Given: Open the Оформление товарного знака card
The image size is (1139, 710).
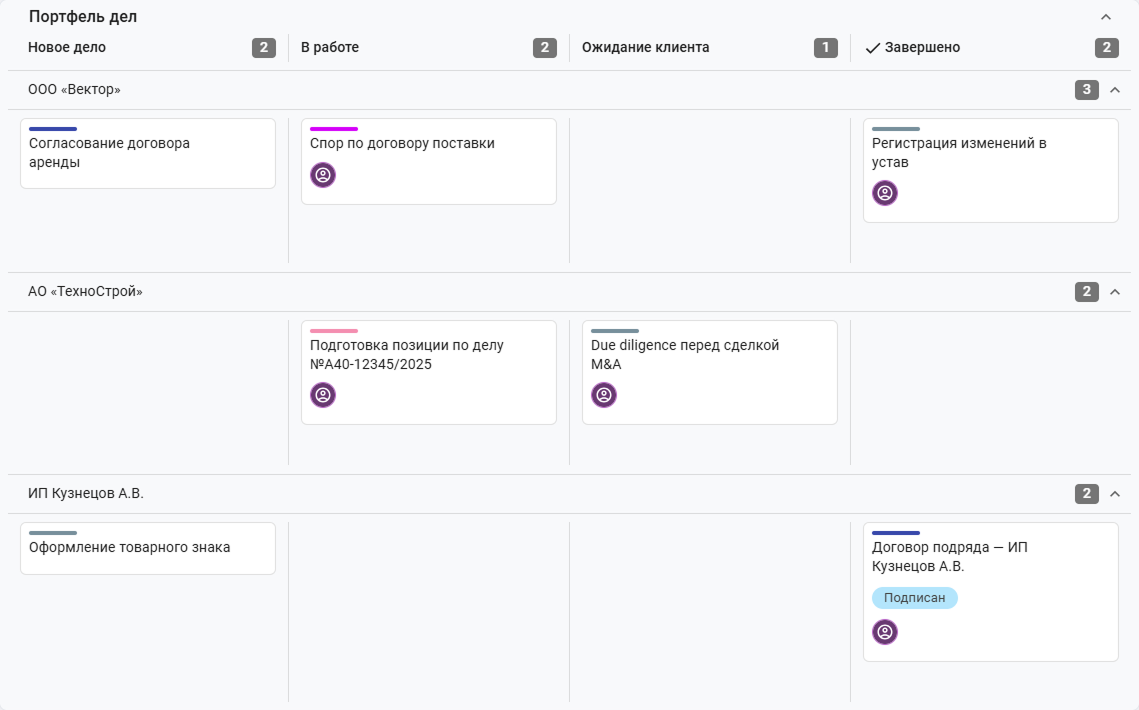Looking at the screenshot, I should click(148, 549).
